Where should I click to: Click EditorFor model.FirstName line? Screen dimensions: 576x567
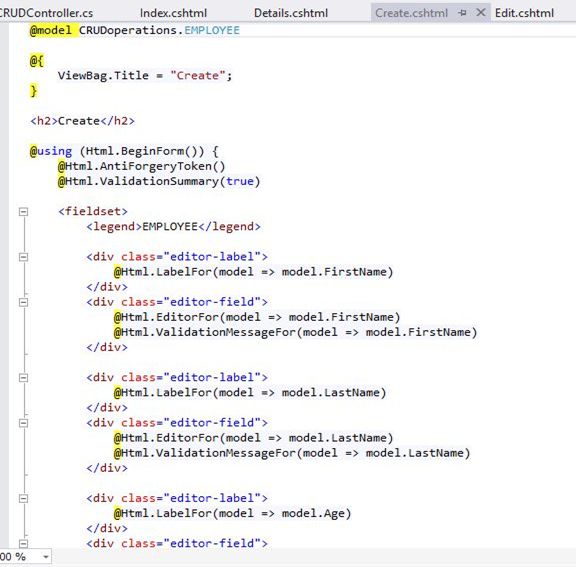[x=257, y=317]
